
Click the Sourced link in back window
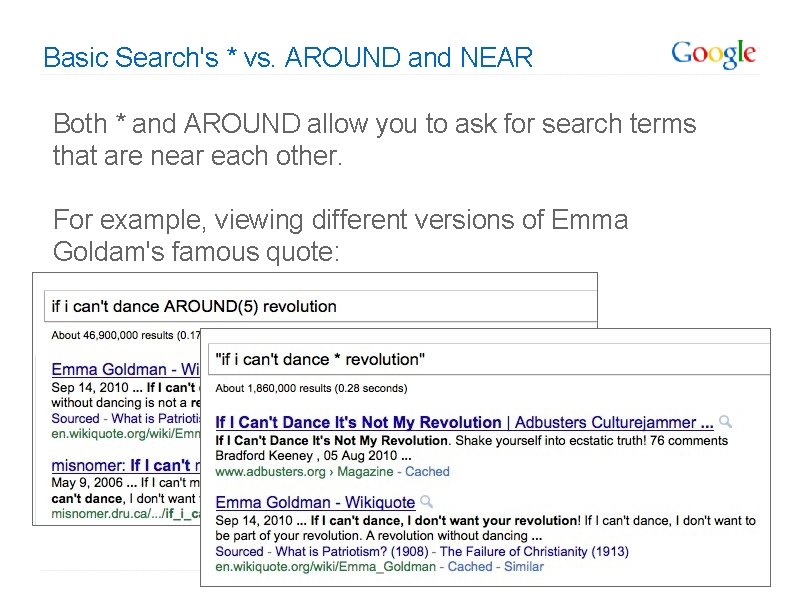click(x=76, y=418)
